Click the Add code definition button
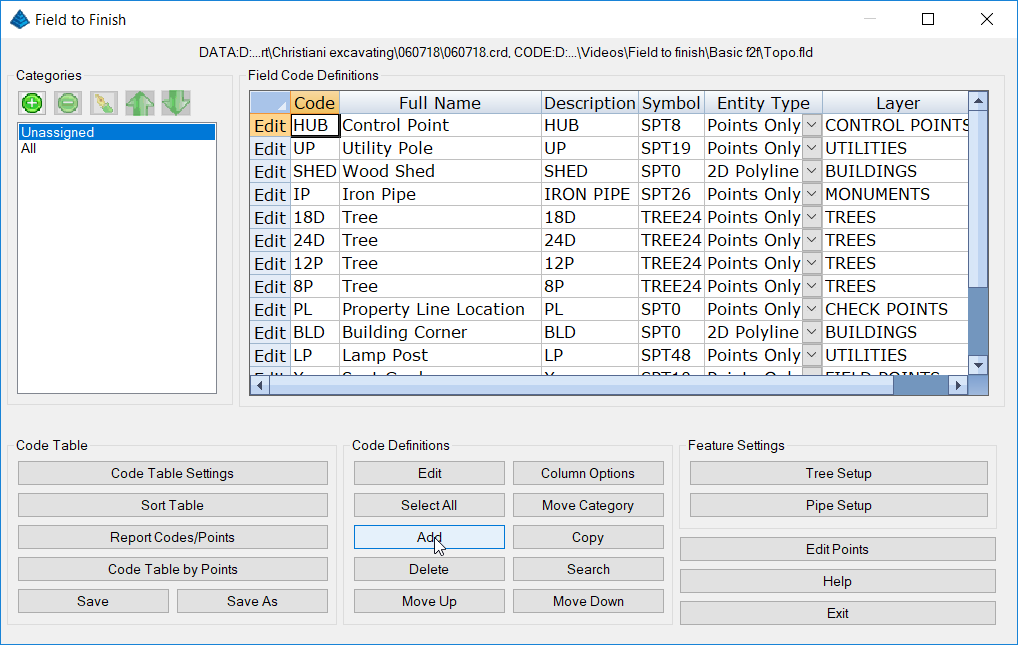The image size is (1018, 645). point(429,537)
